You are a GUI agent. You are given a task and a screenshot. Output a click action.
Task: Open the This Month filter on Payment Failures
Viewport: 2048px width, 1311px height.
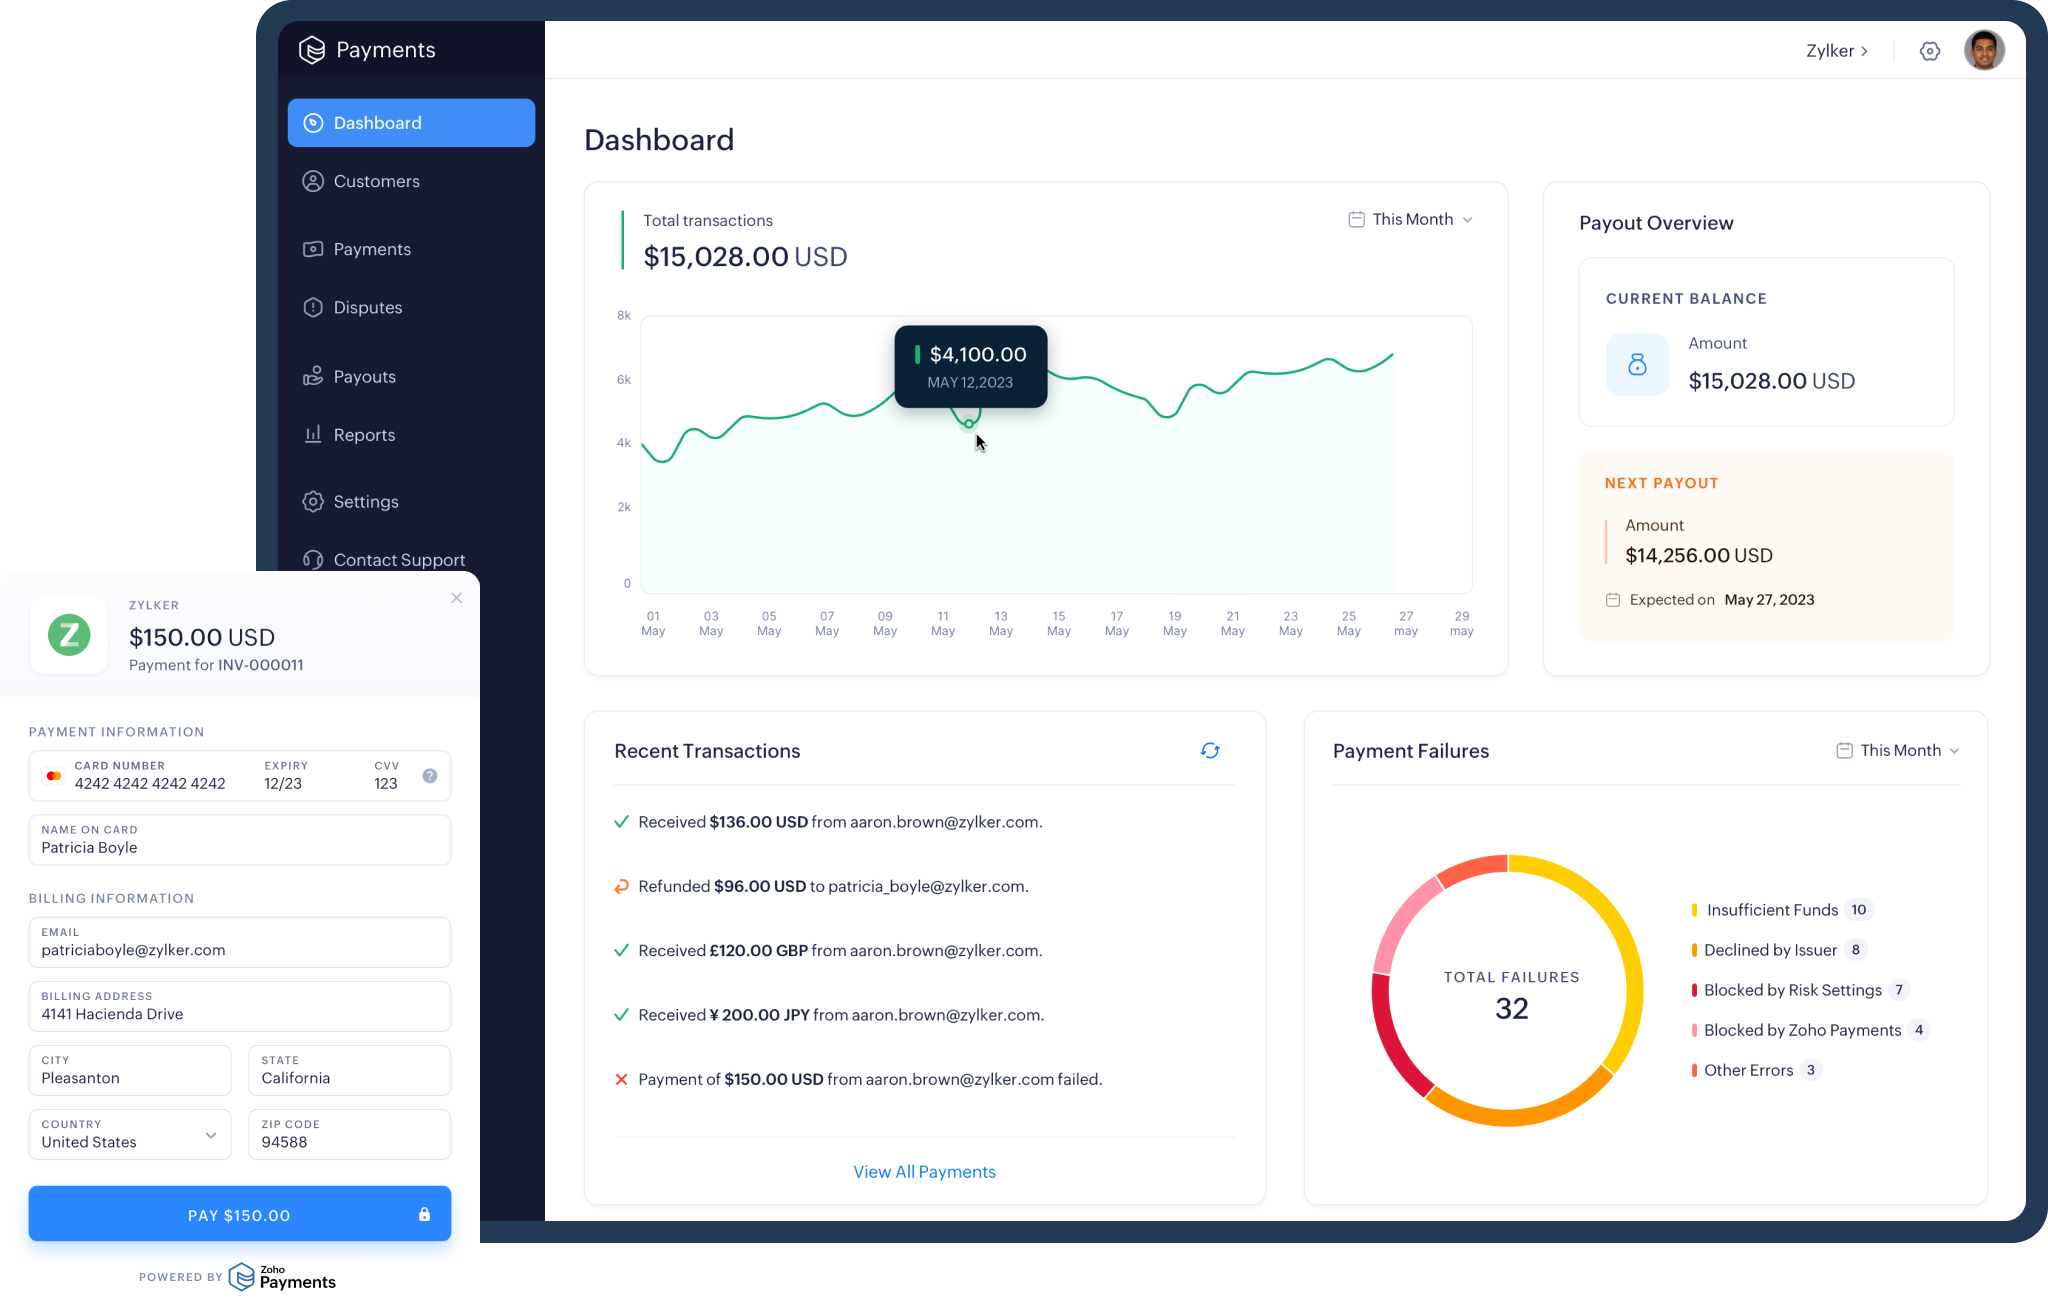click(1897, 750)
